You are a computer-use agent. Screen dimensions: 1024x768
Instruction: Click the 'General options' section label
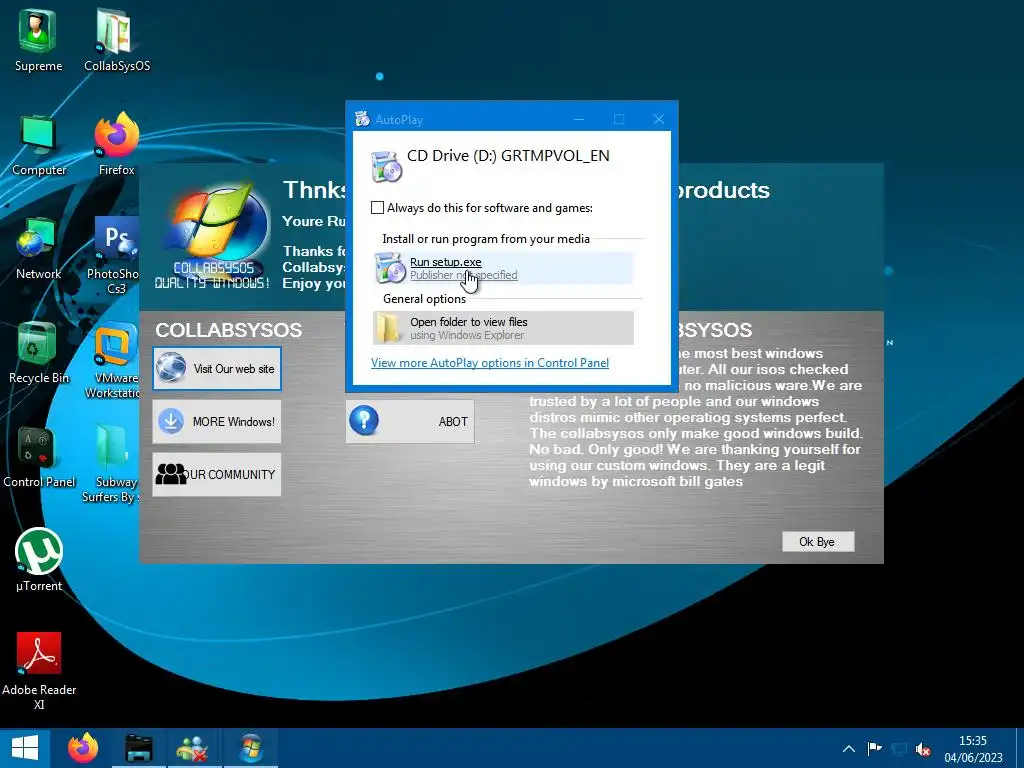coord(424,299)
